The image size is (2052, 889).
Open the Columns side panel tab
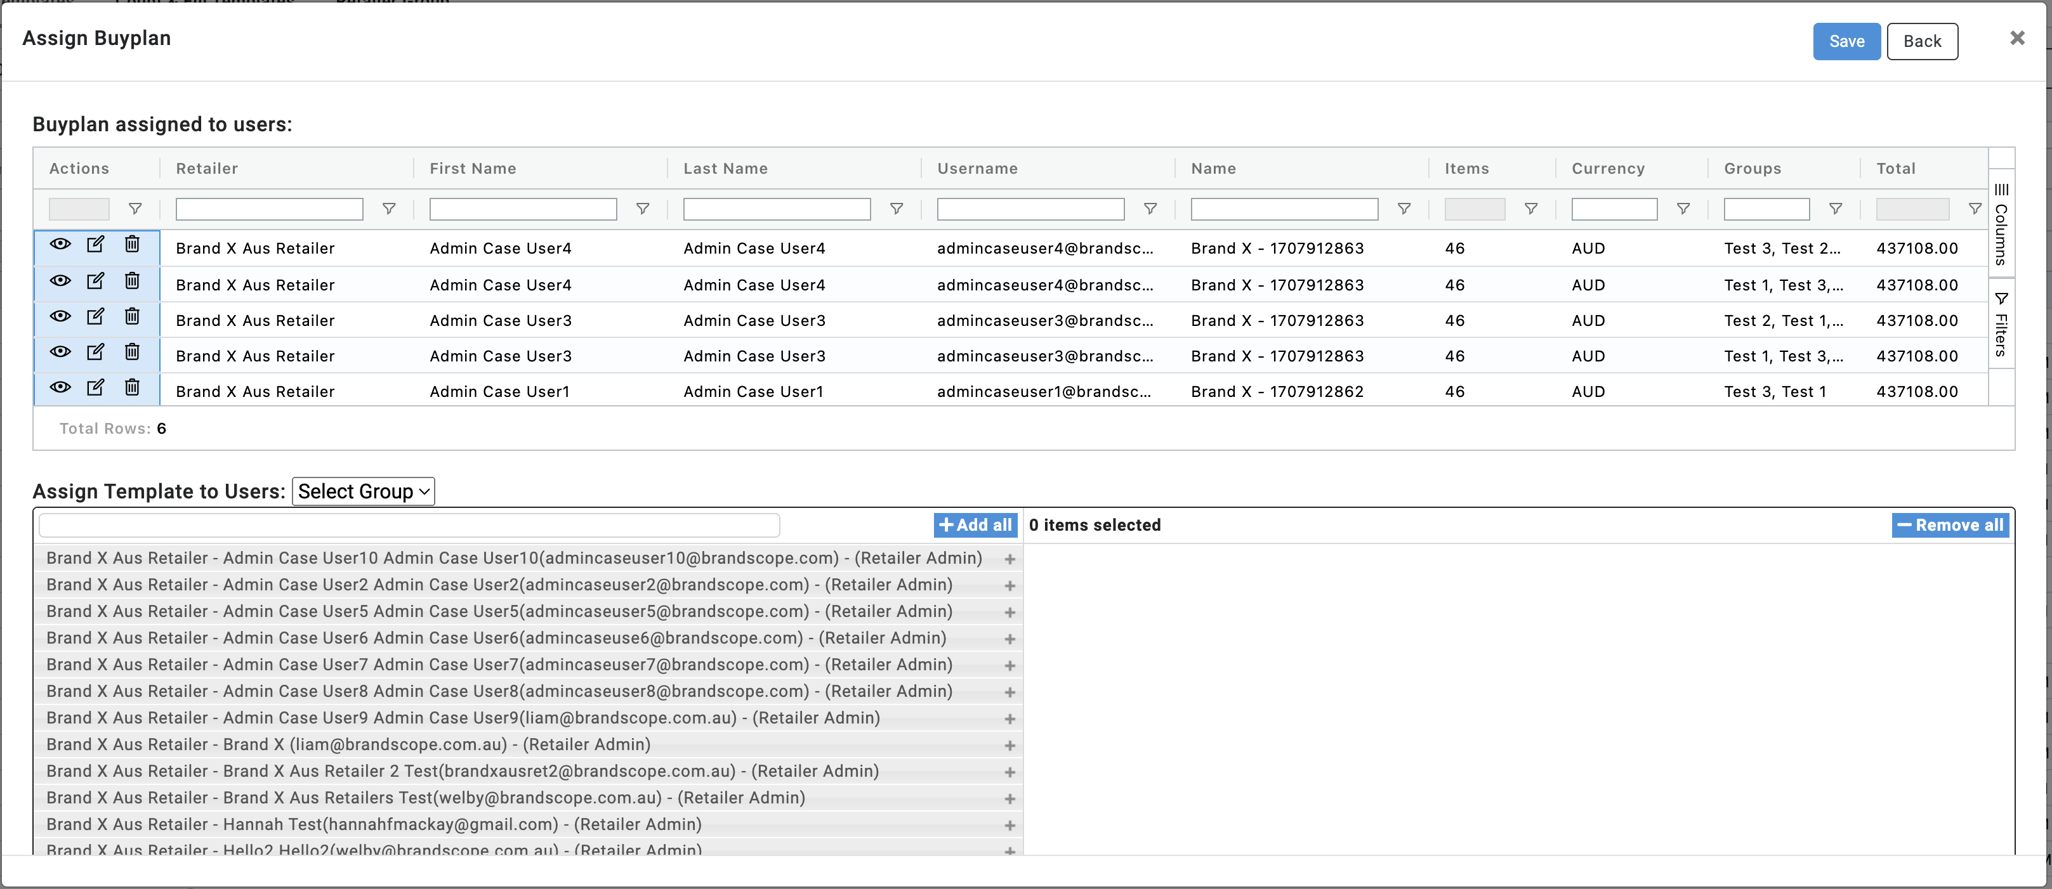pos(2001,224)
